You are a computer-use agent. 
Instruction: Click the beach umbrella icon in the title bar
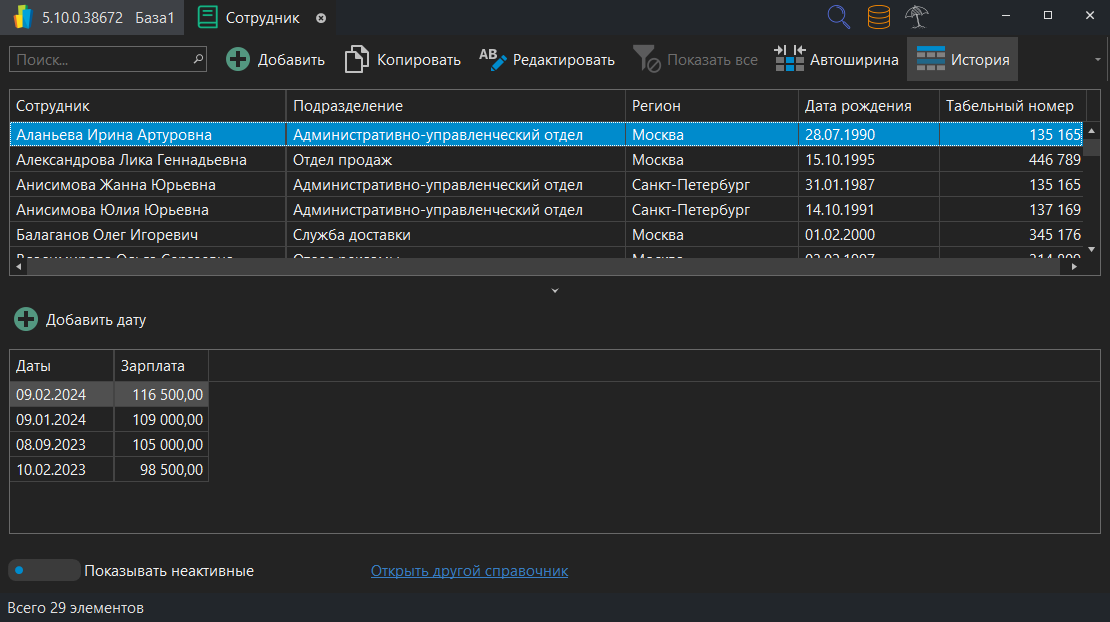(916, 17)
